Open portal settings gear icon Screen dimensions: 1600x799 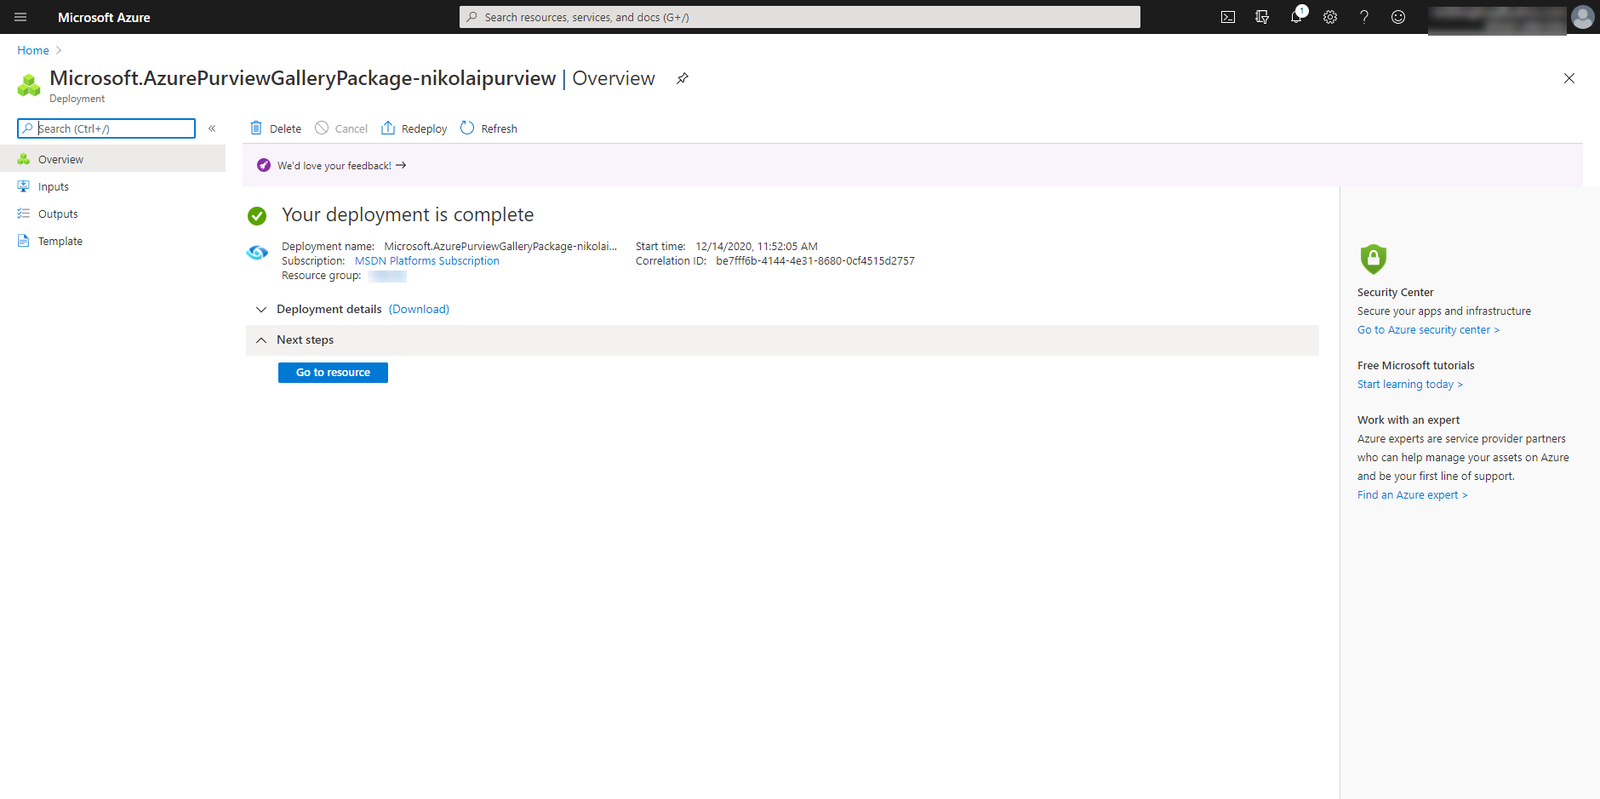[1330, 17]
